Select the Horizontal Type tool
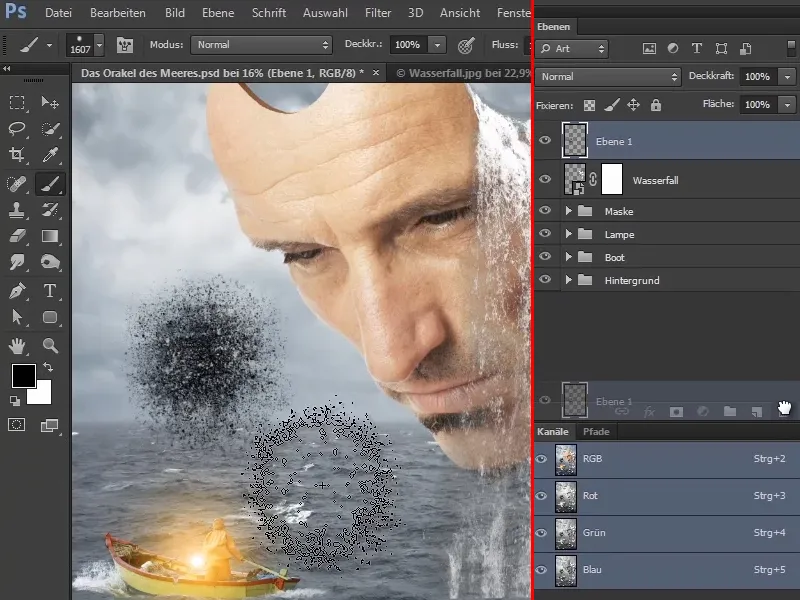The height and width of the screenshot is (600, 800). click(49, 291)
